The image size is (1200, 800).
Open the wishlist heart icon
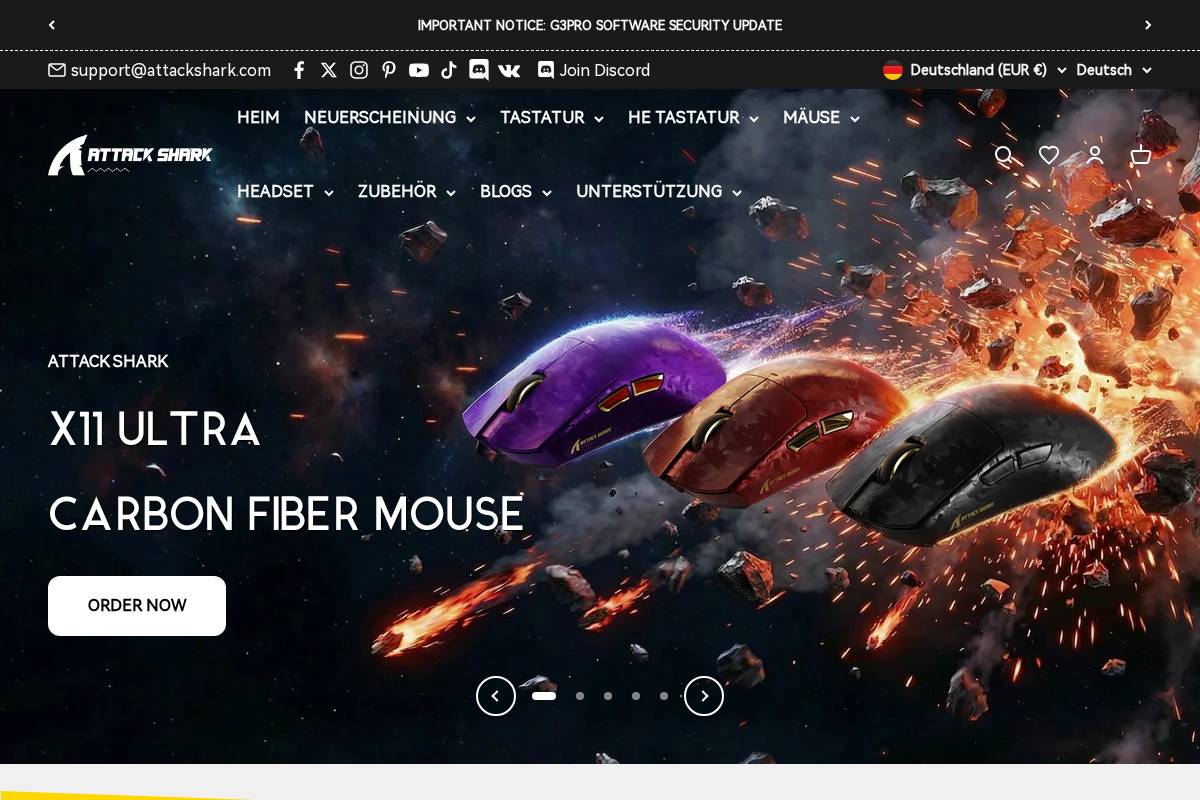point(1049,155)
